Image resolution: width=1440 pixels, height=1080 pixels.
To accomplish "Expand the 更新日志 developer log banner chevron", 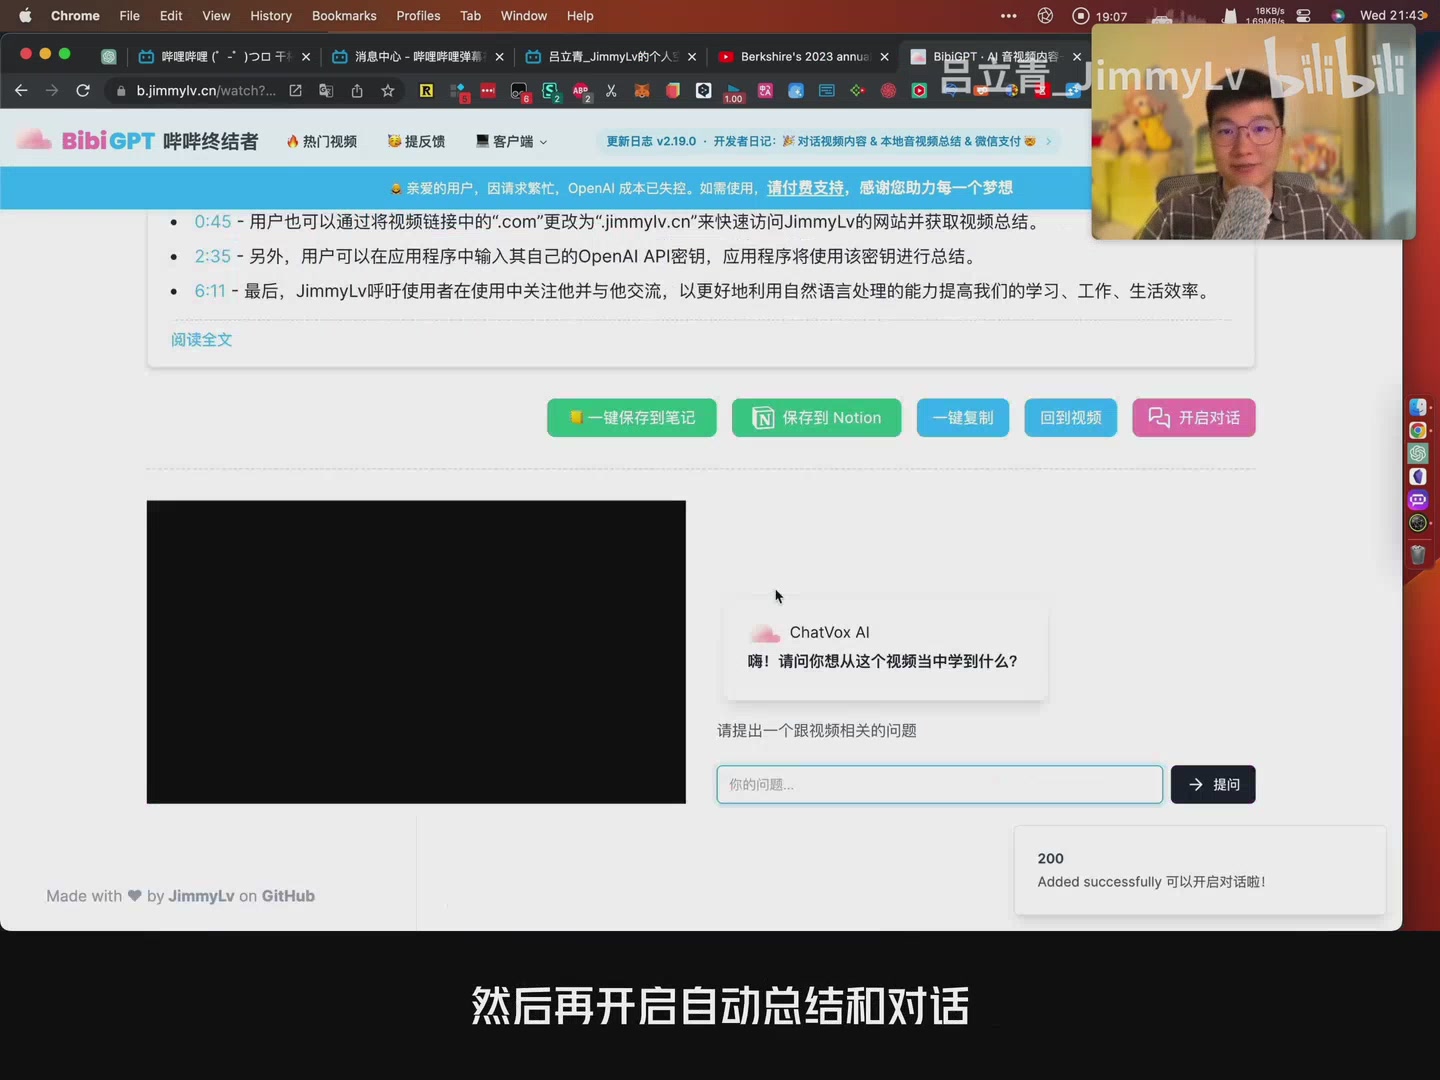I will point(1047,141).
